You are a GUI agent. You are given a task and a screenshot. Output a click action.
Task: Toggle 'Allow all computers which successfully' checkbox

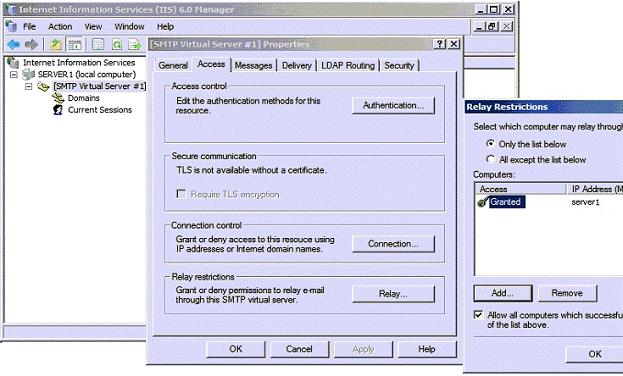tap(478, 315)
